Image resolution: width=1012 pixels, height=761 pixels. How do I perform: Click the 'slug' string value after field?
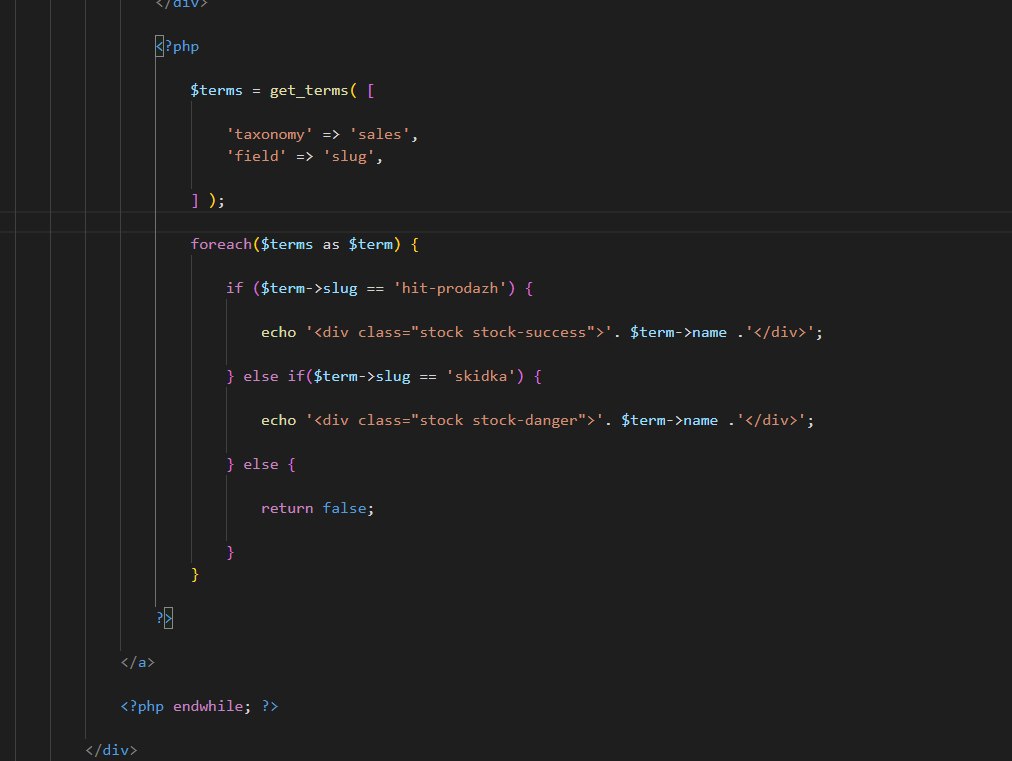[x=349, y=156]
